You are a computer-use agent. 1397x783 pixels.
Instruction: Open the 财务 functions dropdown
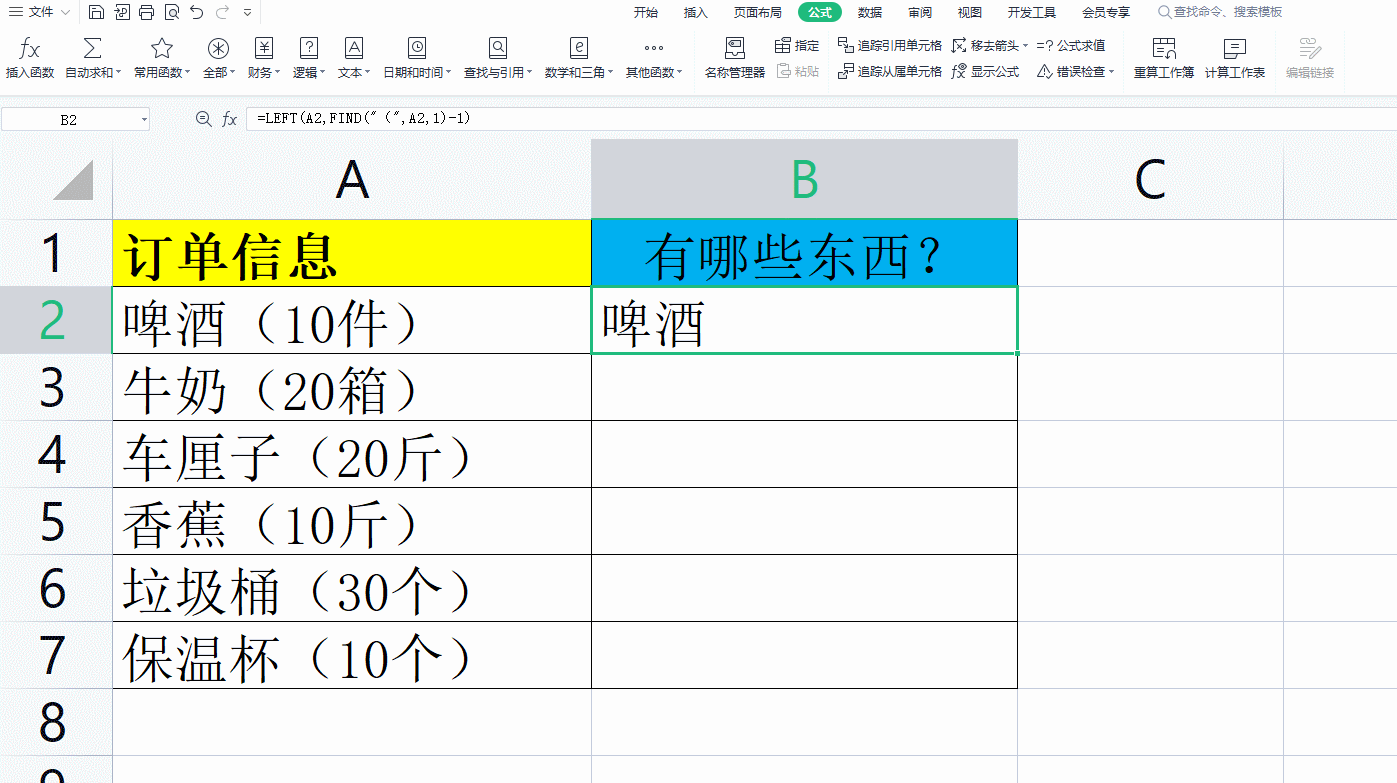(263, 58)
